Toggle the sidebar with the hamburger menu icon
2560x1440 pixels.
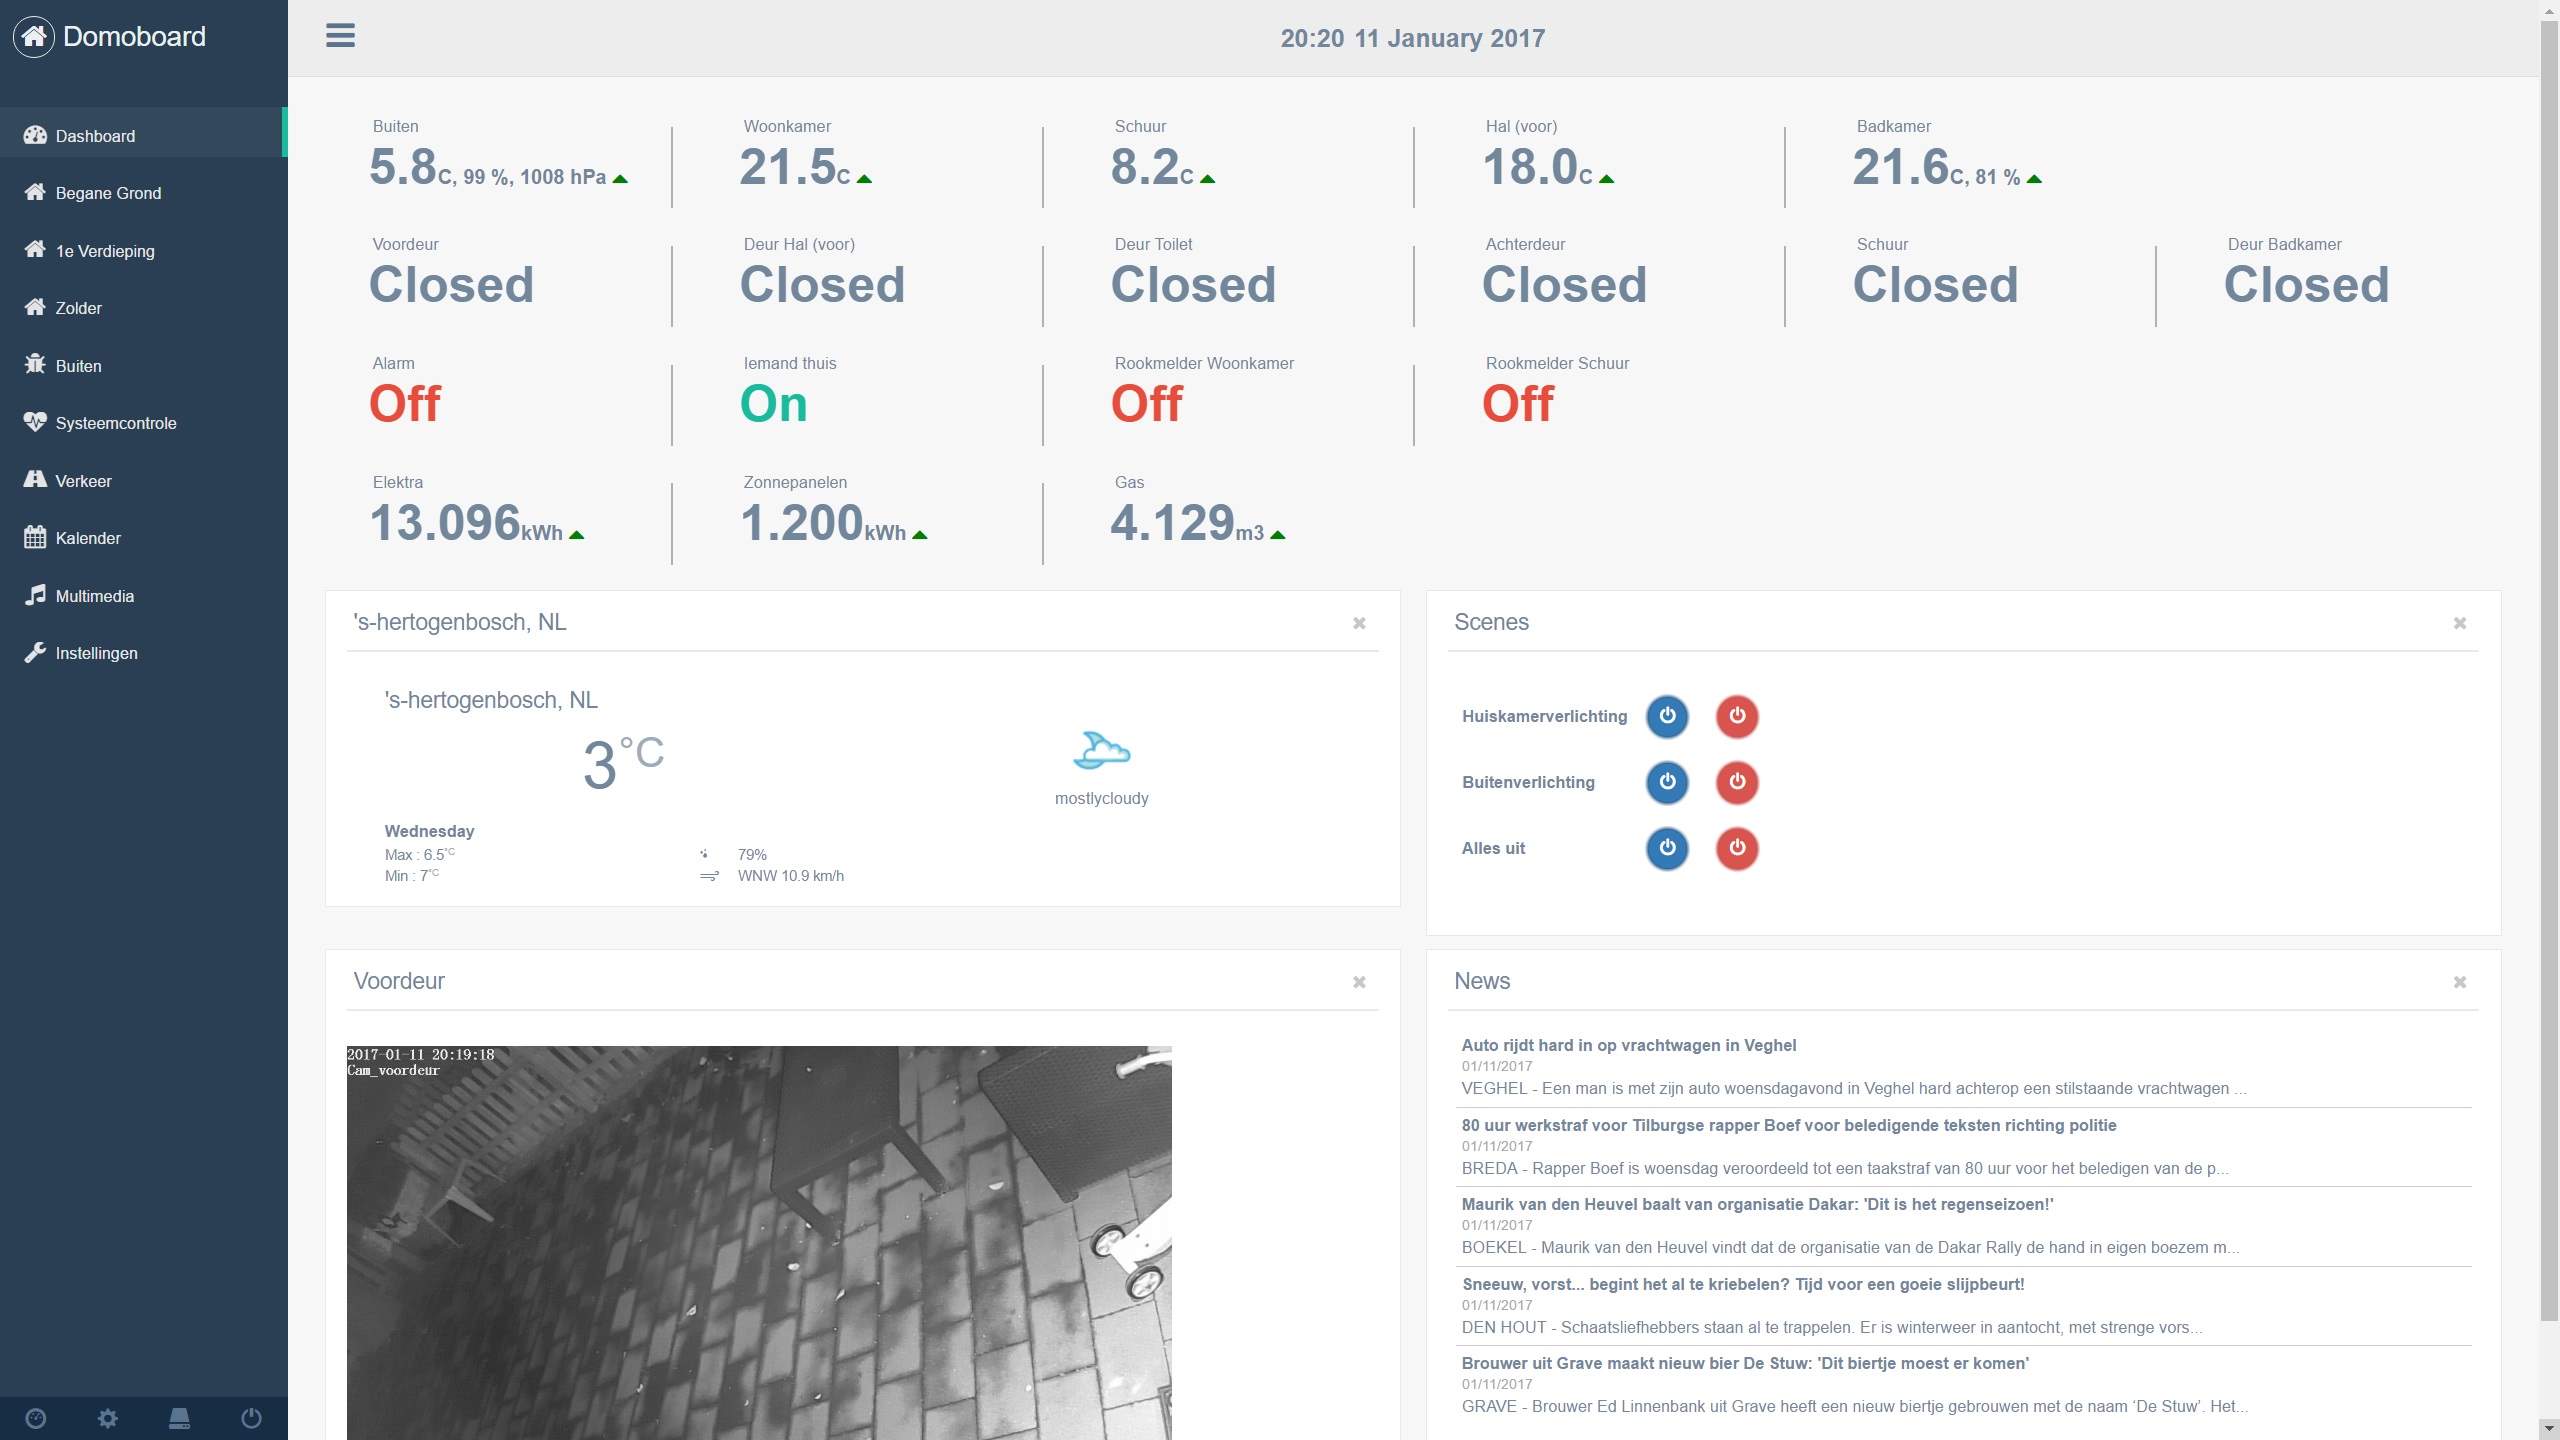[340, 36]
